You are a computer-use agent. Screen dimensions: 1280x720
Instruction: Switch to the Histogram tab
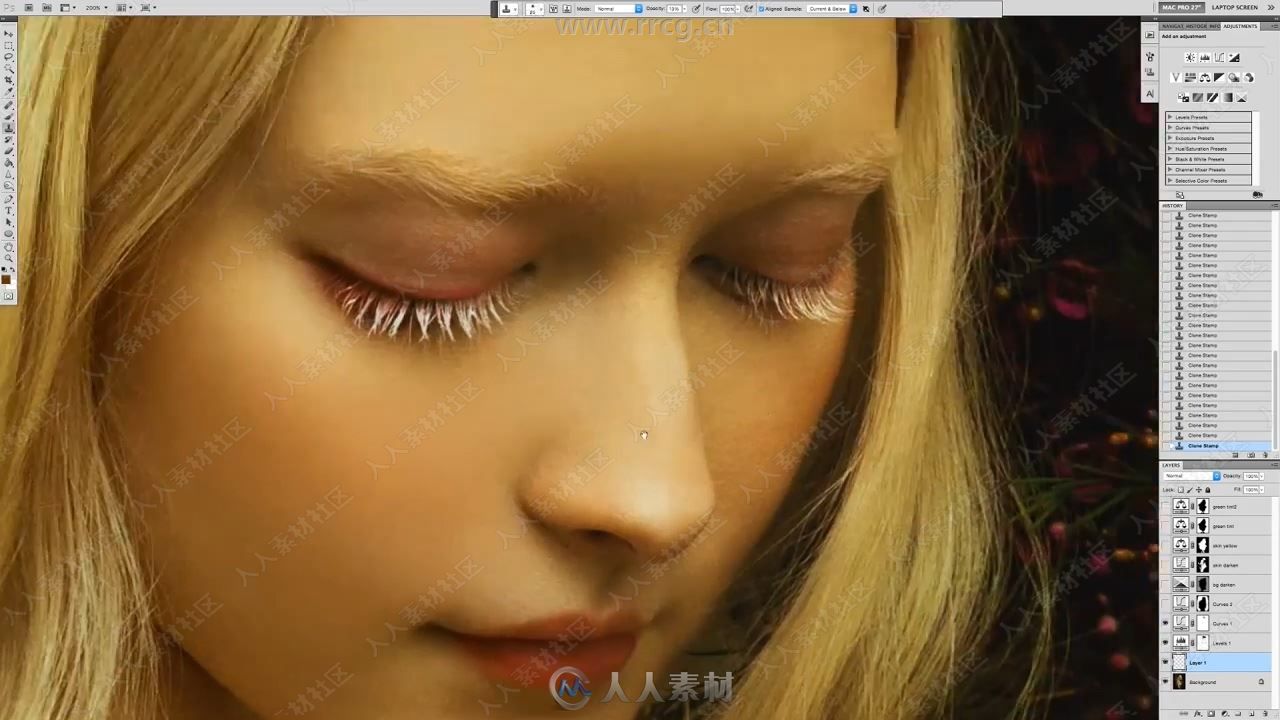click(x=1196, y=26)
